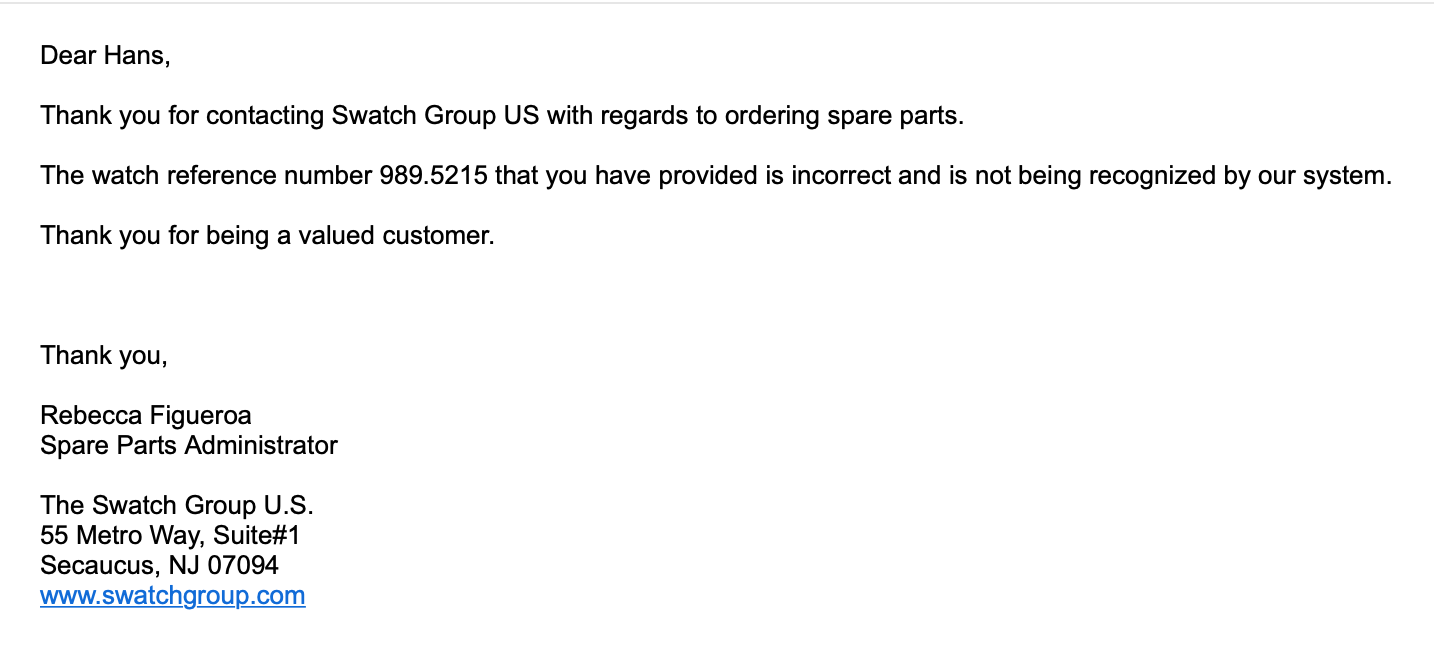Open the www.swatchgroup.com link
1434x660 pixels.
172,596
